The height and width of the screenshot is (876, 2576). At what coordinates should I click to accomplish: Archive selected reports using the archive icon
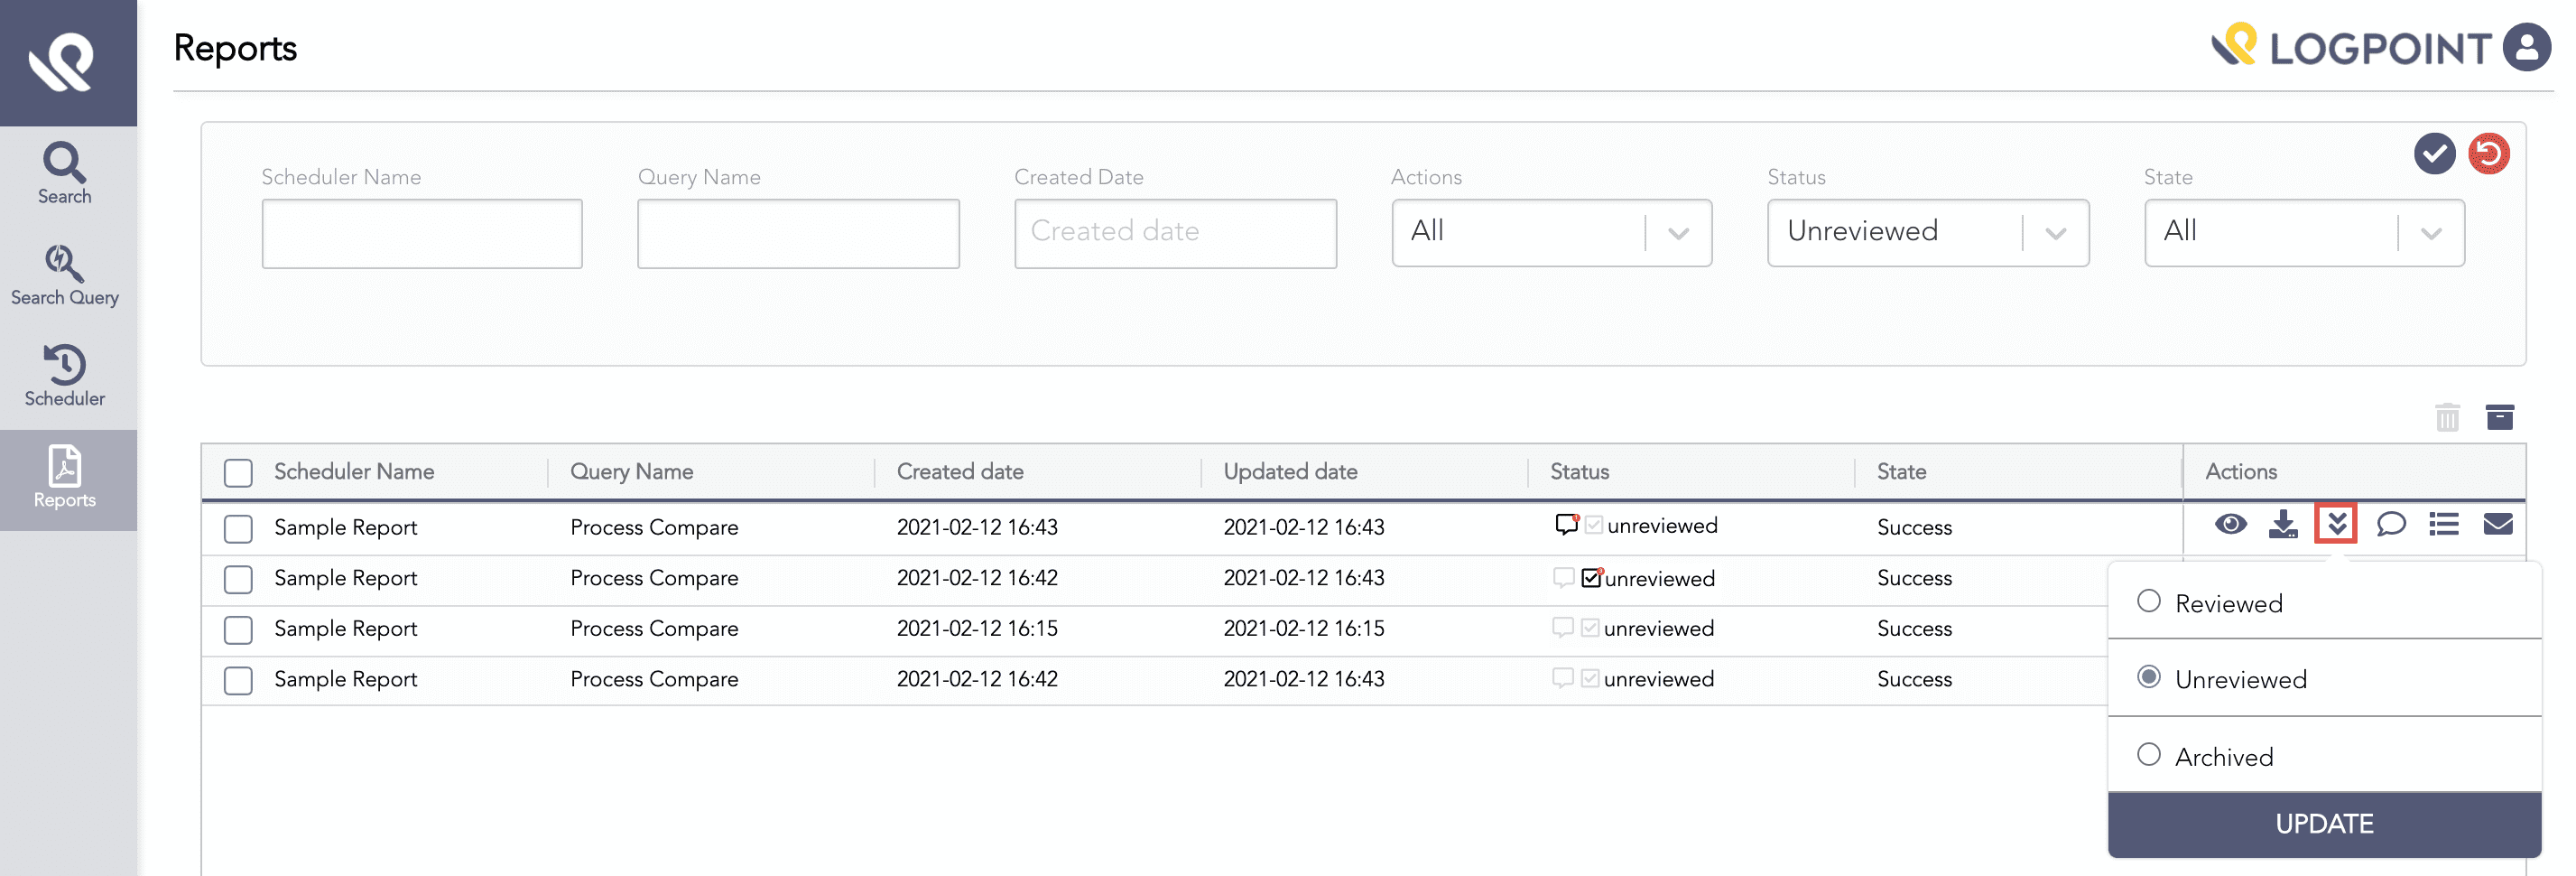2501,416
